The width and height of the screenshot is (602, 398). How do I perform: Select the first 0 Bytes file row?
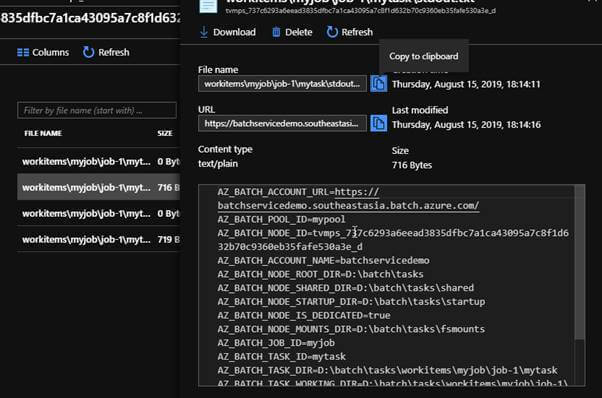point(98,161)
